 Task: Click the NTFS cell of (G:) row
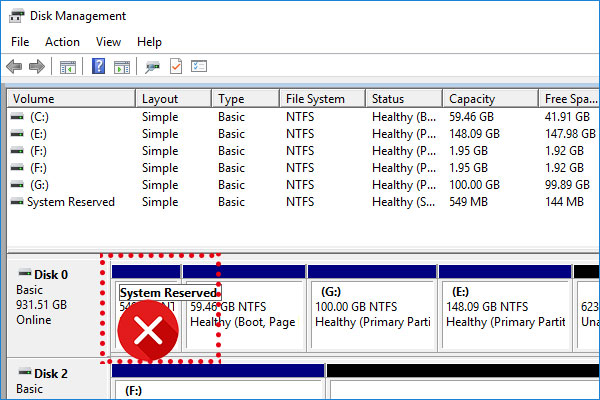click(300, 185)
